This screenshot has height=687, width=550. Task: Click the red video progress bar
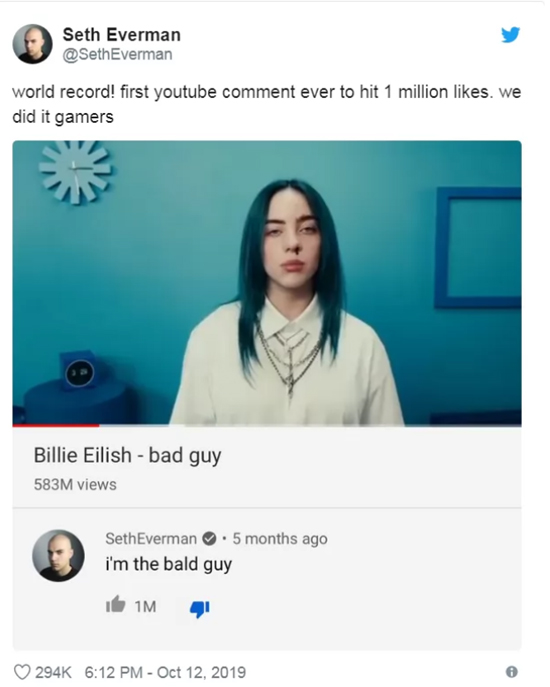pyautogui.click(x=56, y=425)
